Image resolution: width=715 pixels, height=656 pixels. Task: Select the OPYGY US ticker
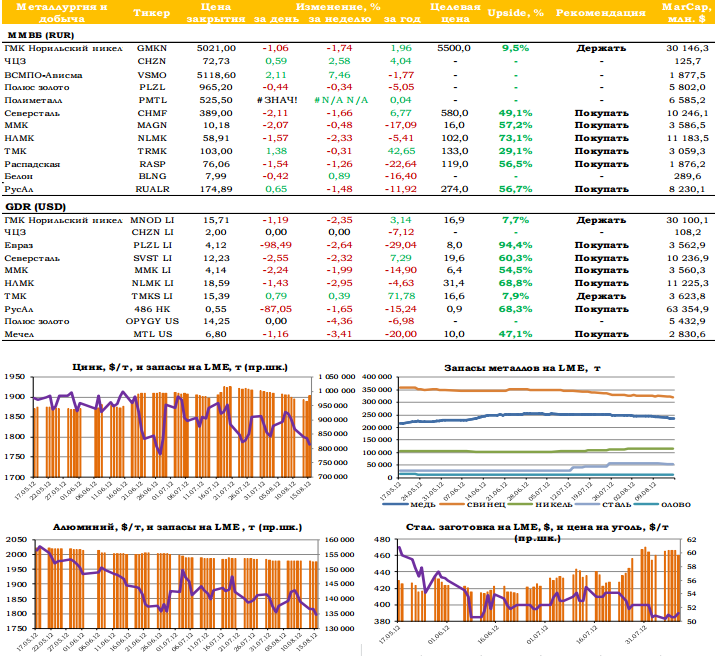point(152,321)
